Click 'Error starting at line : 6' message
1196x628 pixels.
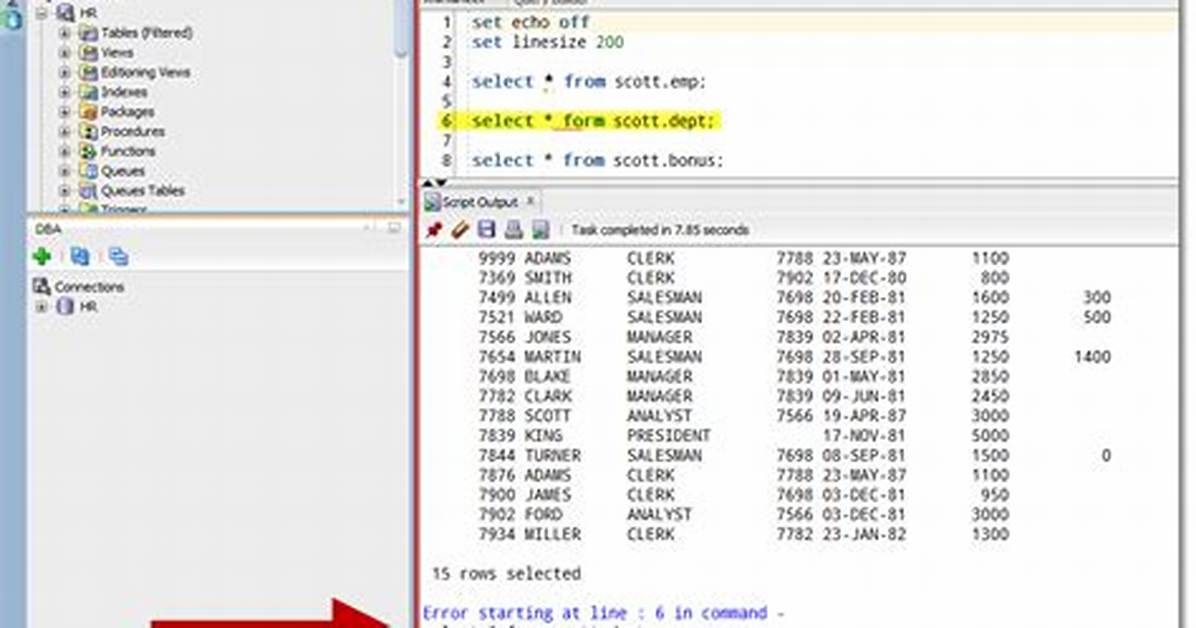click(603, 613)
